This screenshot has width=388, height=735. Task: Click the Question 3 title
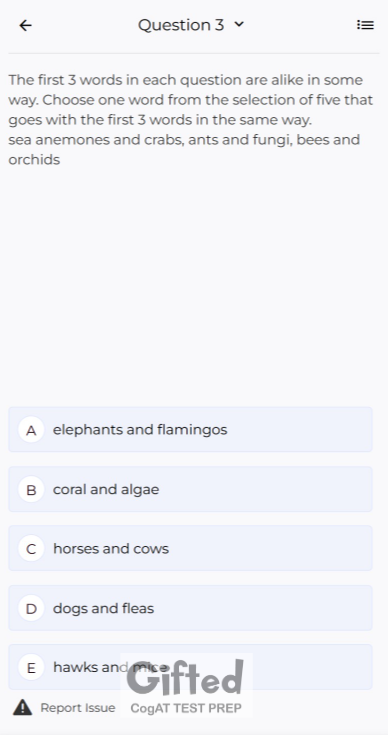[x=181, y=25]
